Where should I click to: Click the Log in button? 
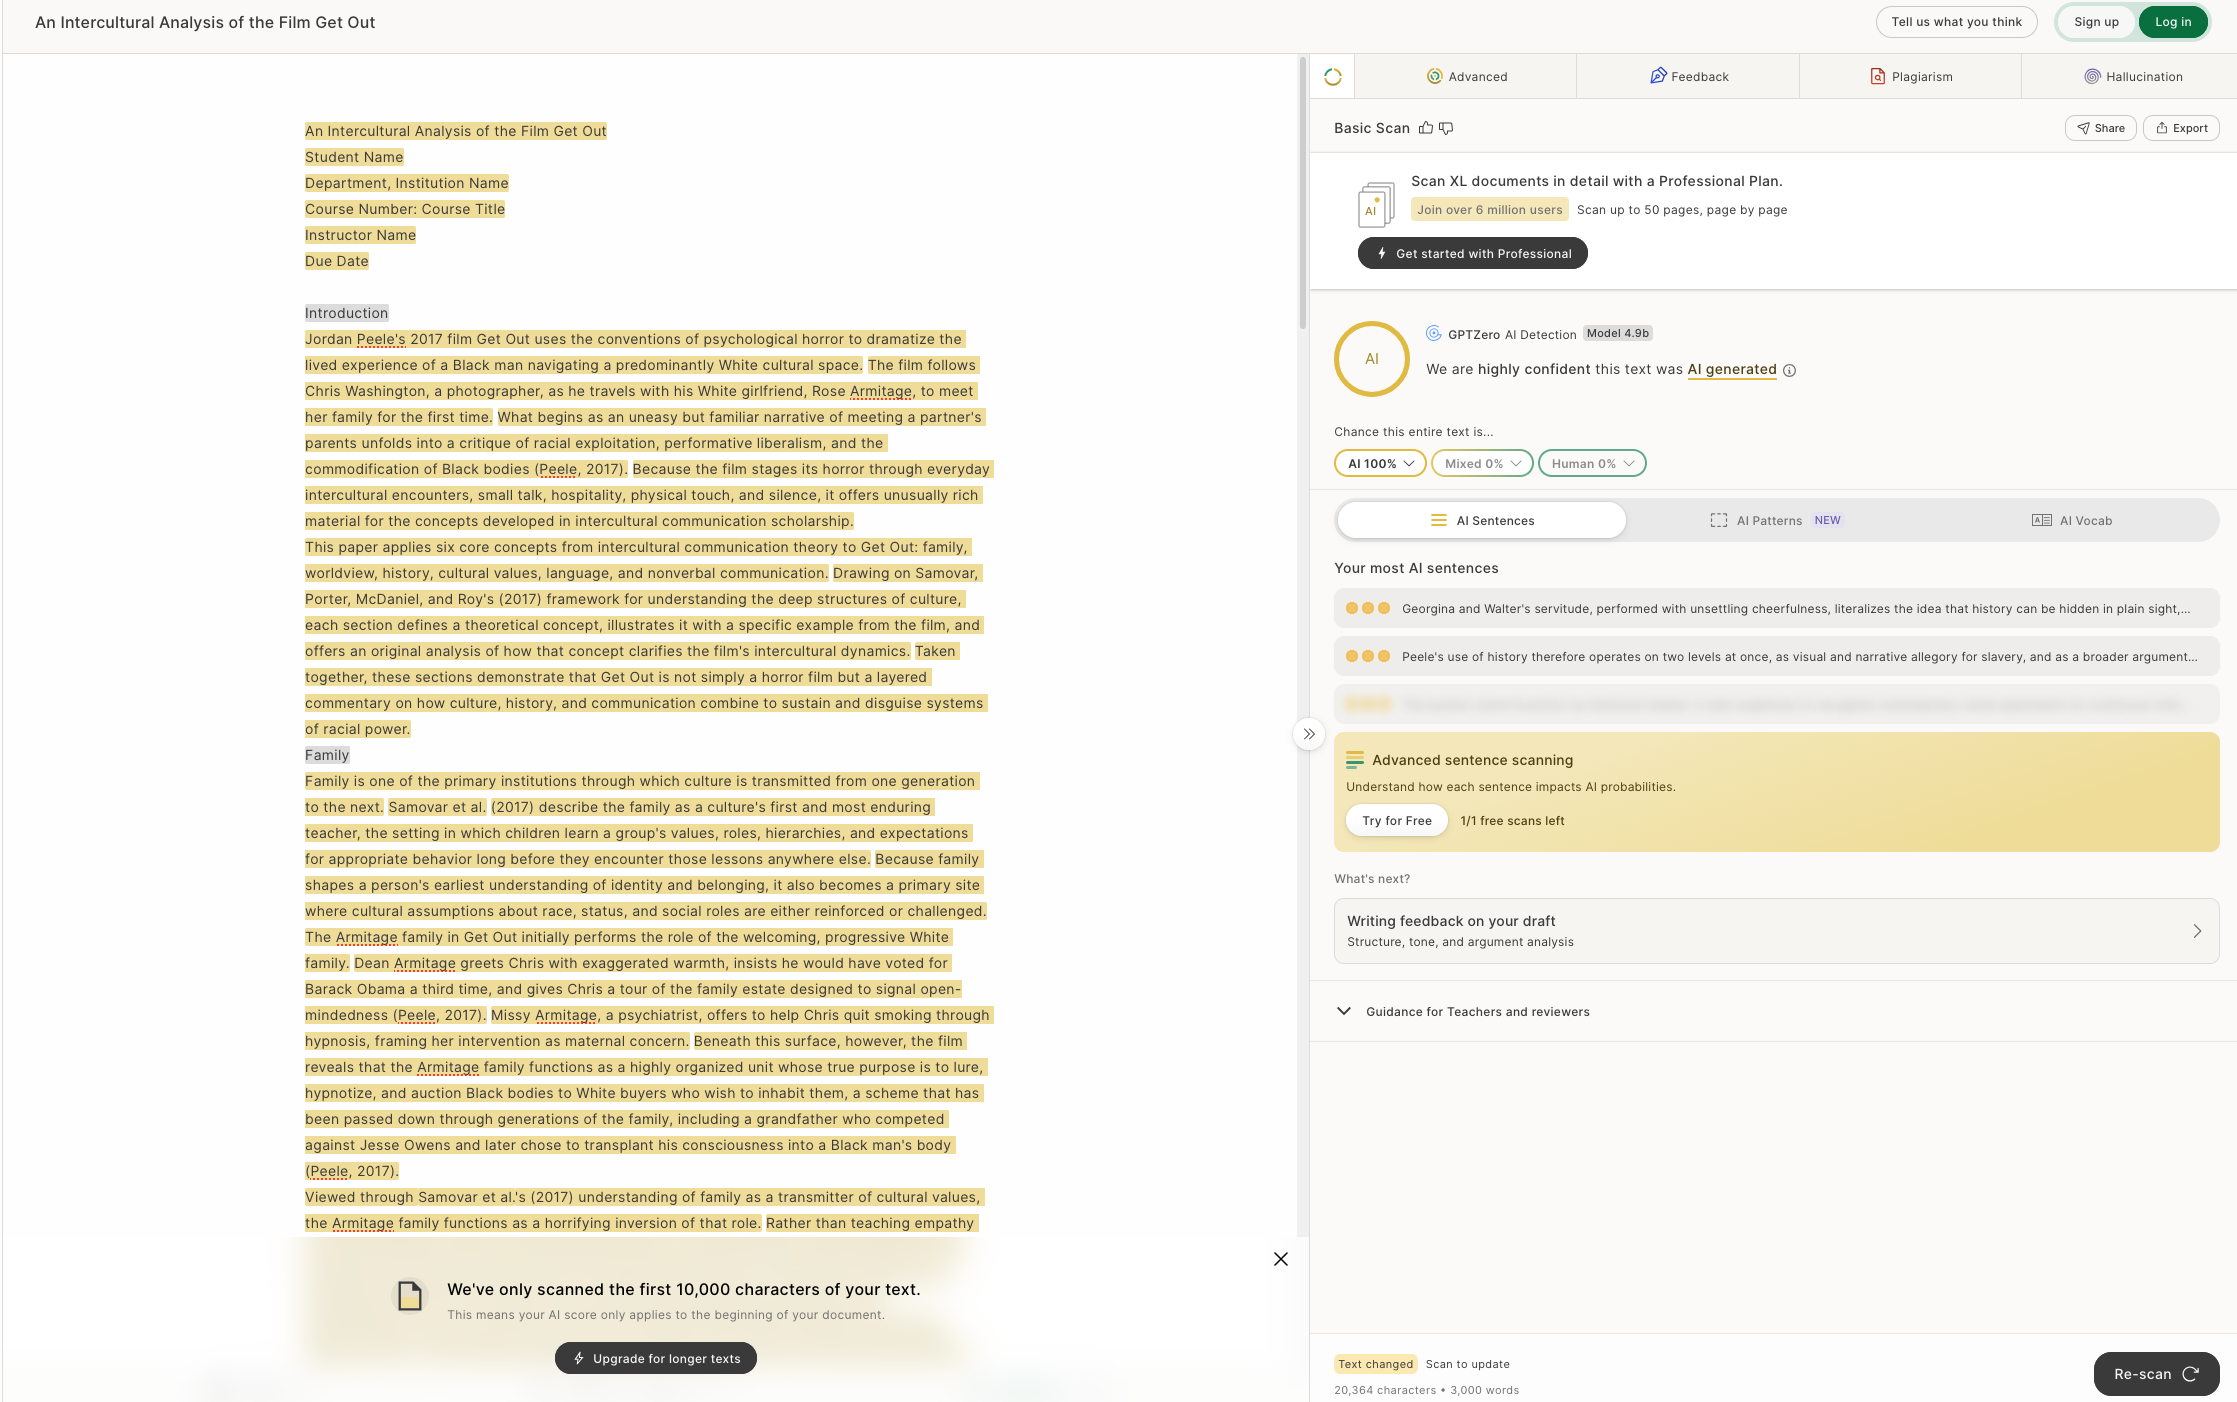tap(2173, 22)
